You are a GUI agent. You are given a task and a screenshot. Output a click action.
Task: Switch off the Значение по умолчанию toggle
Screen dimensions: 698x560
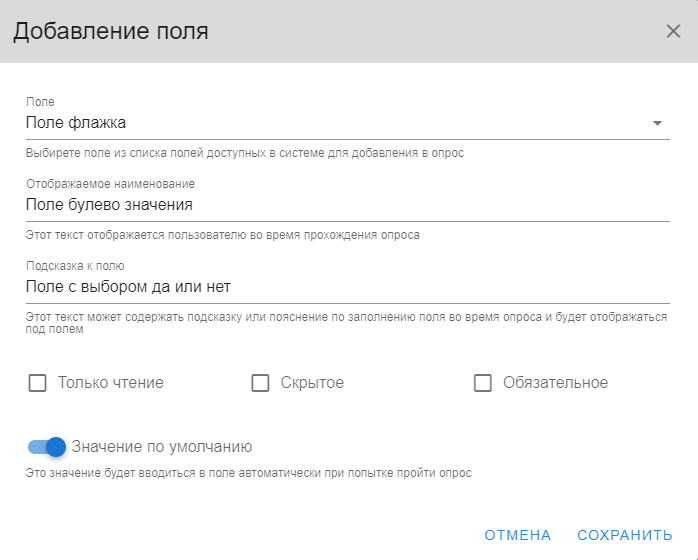click(x=47, y=447)
